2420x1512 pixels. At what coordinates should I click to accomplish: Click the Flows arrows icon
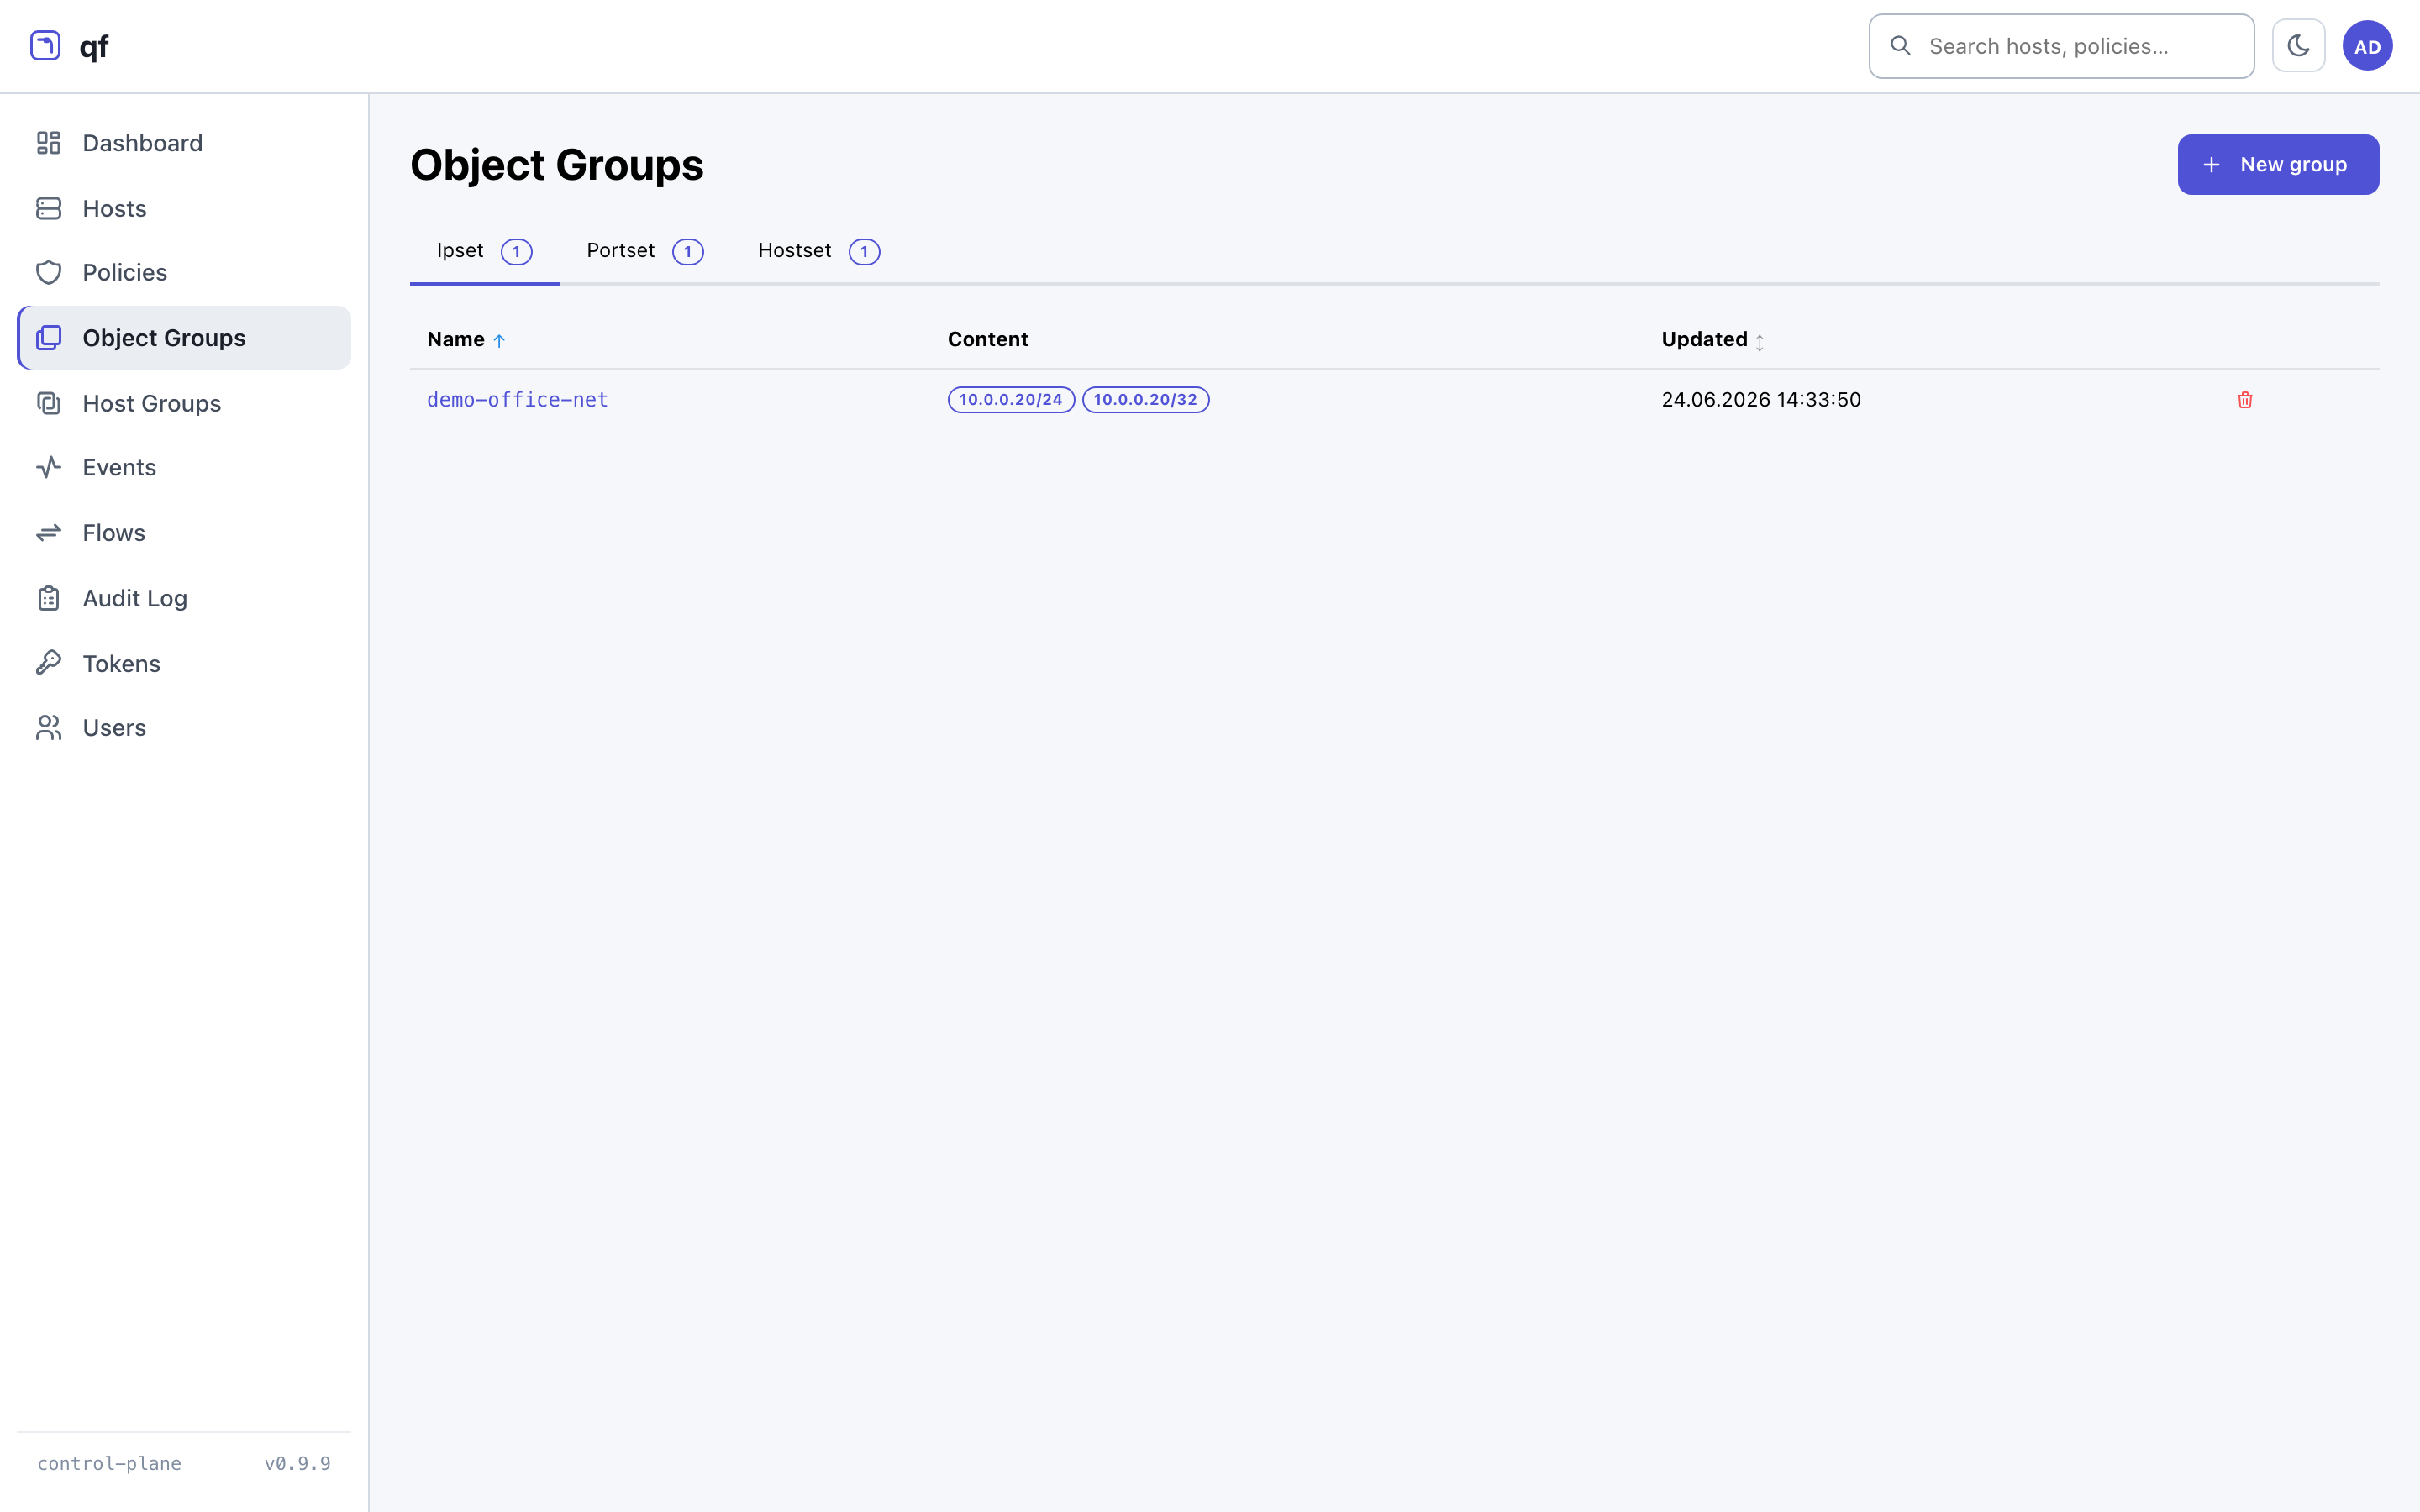coord(49,533)
